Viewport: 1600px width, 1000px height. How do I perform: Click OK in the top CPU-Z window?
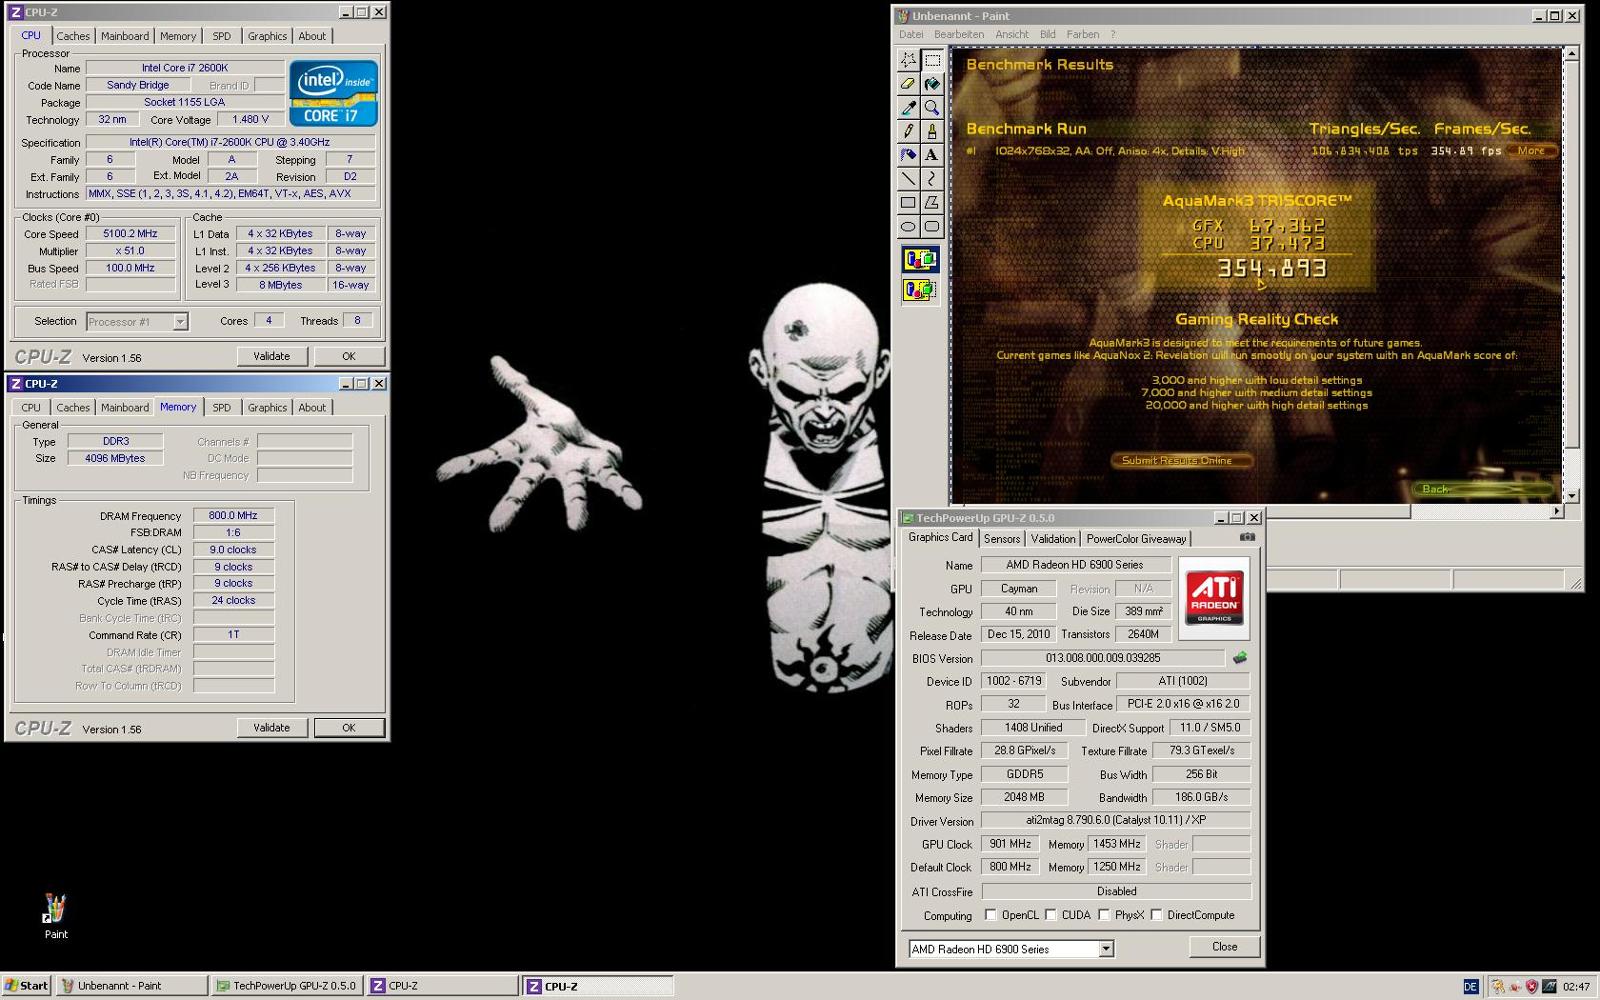349,356
